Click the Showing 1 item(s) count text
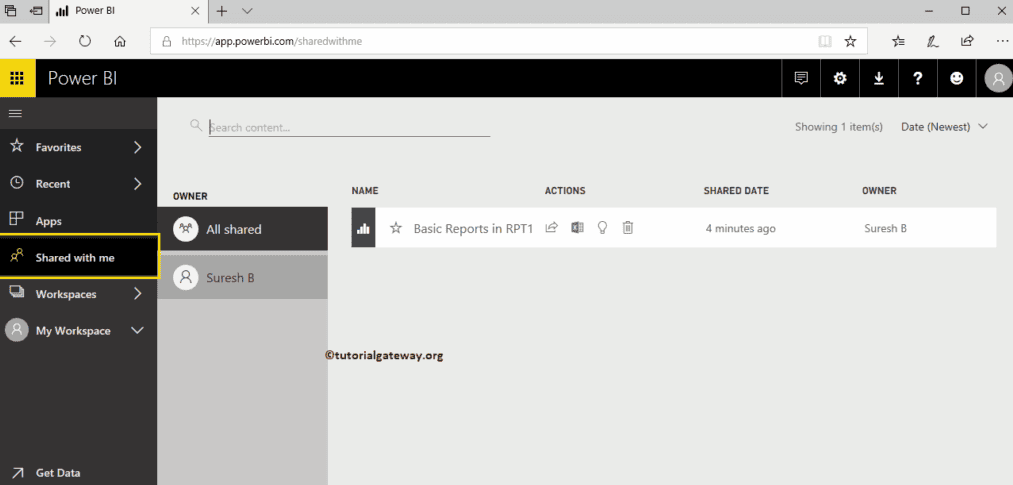The height and width of the screenshot is (485, 1013). [839, 127]
